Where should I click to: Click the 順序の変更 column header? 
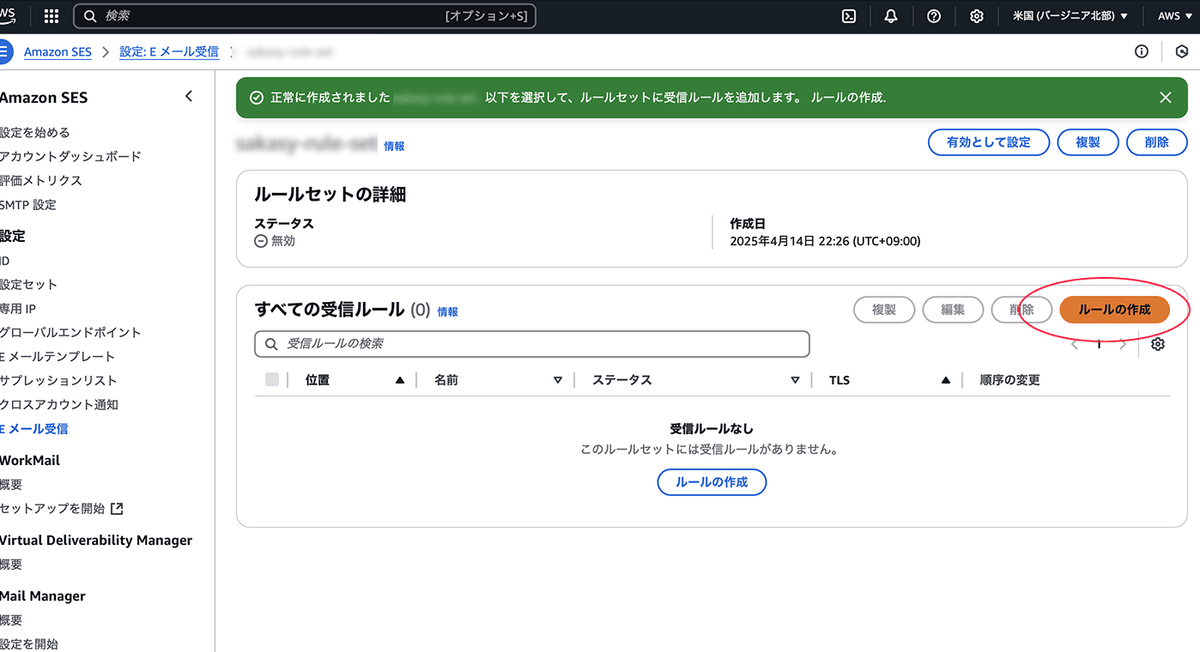coord(1010,380)
